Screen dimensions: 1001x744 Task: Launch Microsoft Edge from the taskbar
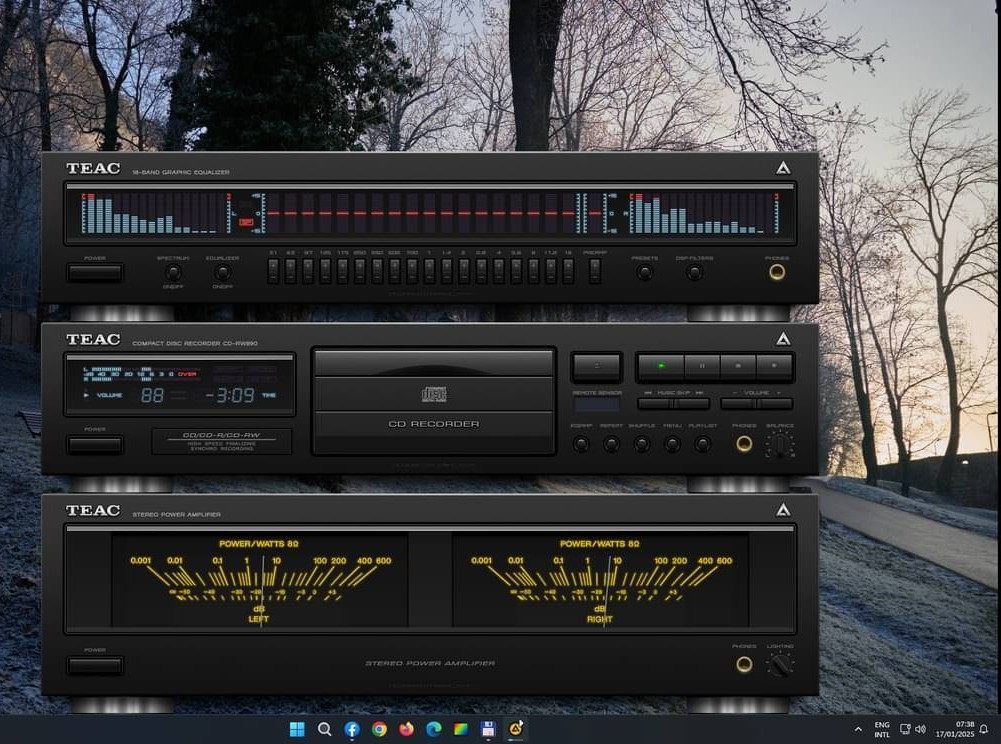(x=434, y=729)
